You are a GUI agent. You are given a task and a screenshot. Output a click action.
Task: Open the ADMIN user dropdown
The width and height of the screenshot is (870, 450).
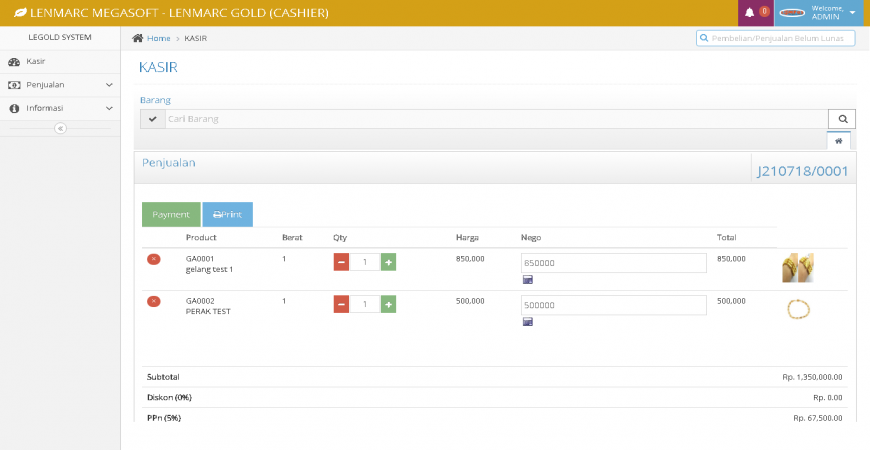coord(821,13)
